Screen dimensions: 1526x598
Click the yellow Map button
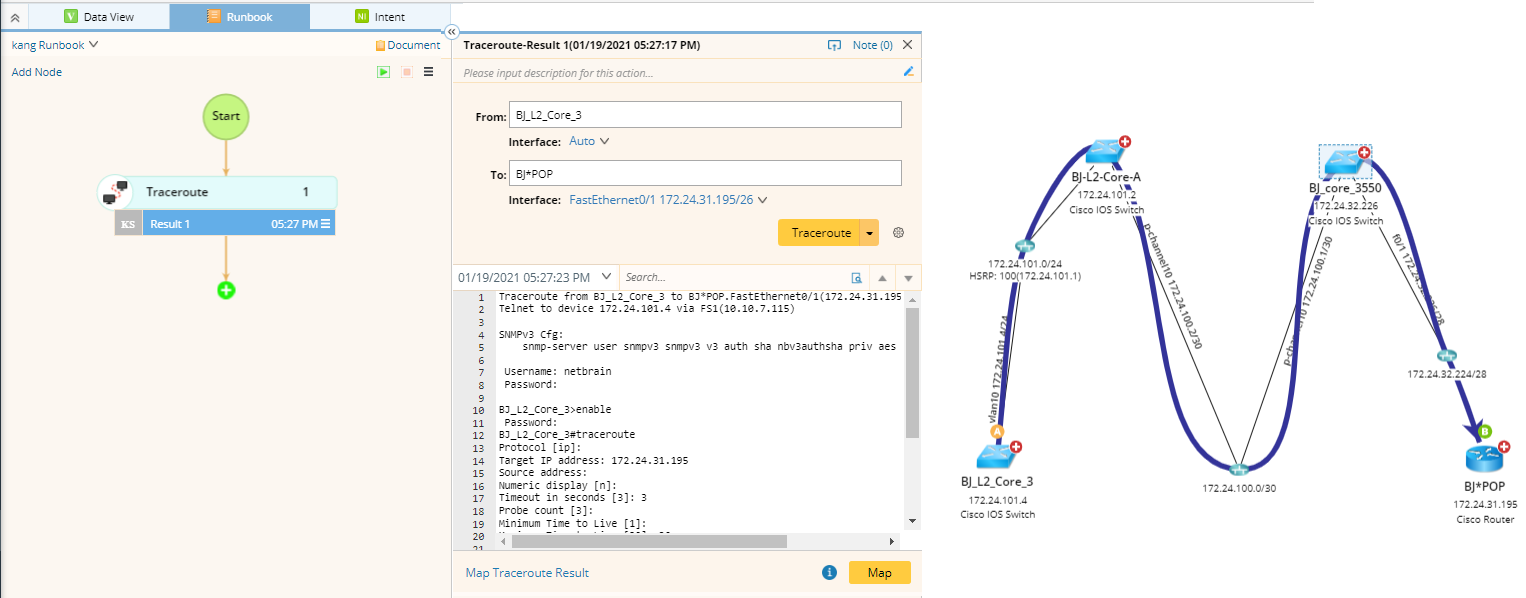(879, 572)
